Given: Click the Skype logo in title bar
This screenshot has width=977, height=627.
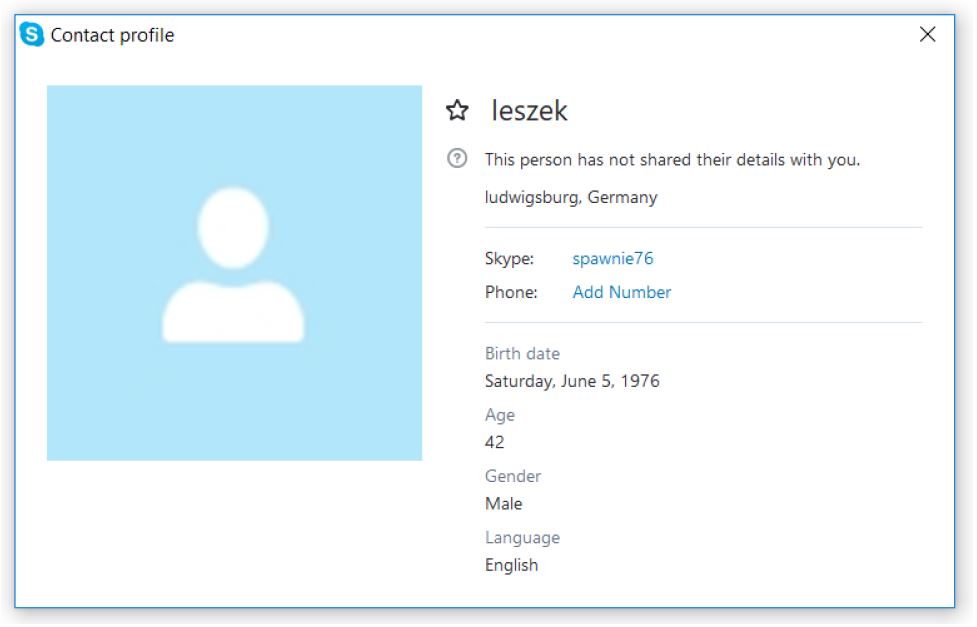Looking at the screenshot, I should pyautogui.click(x=32, y=35).
